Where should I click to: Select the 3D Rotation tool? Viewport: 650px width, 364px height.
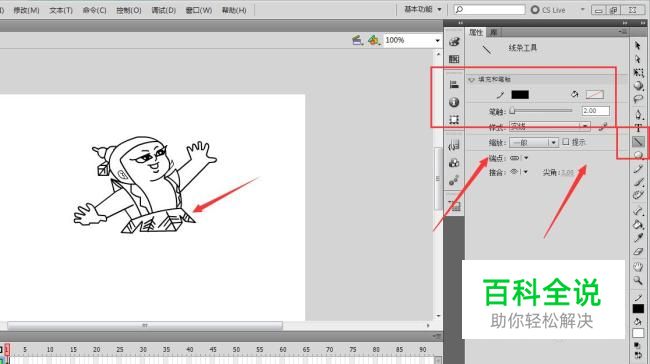pos(638,86)
